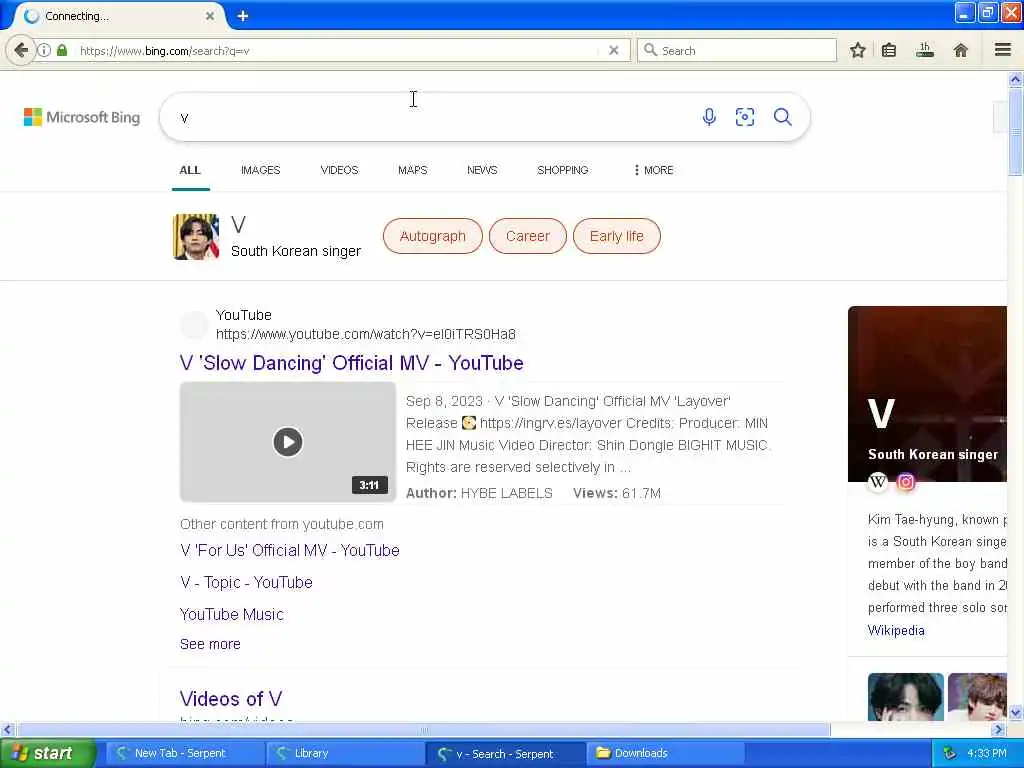
Task: Click the system tray icon near clock
Action: (950, 754)
